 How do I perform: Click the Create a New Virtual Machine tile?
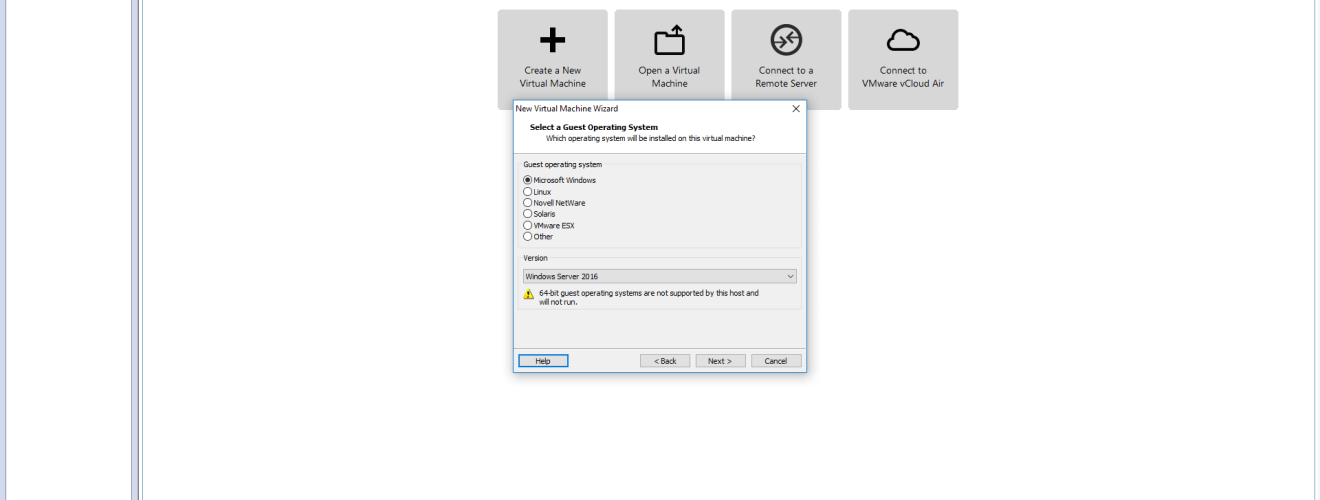tap(552, 60)
